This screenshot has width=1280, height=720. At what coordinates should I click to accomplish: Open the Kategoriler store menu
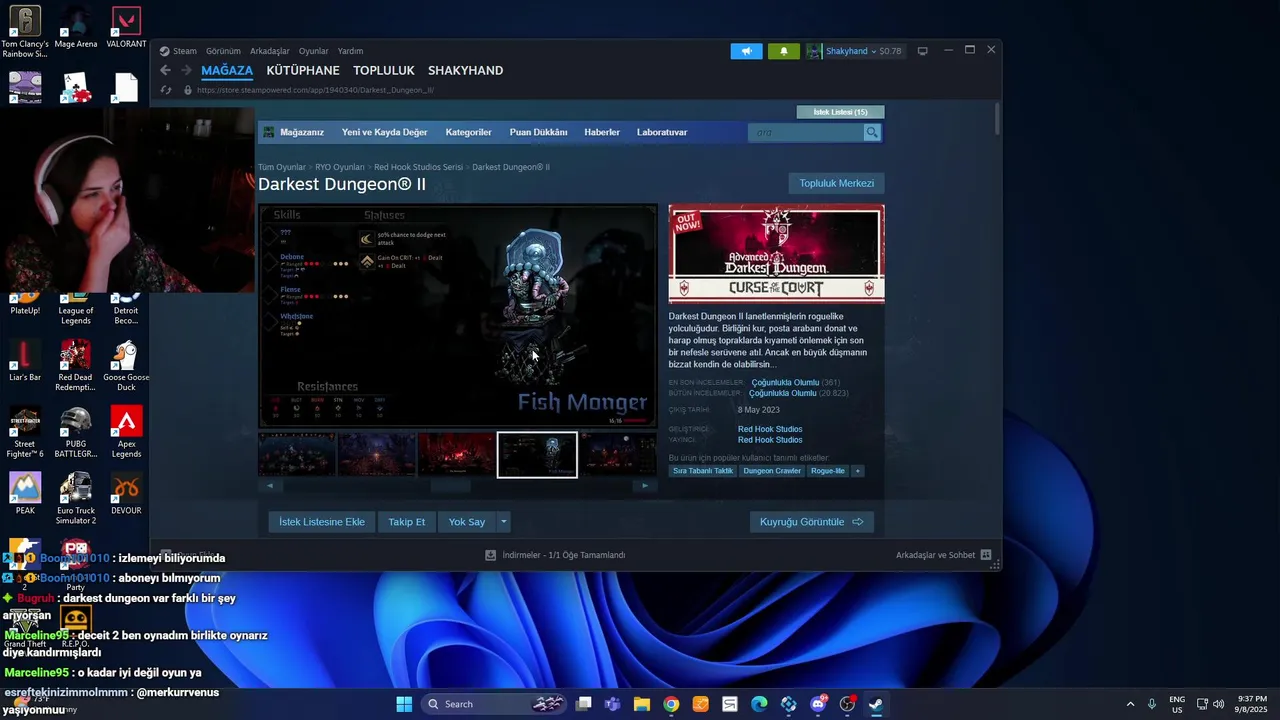tap(468, 132)
